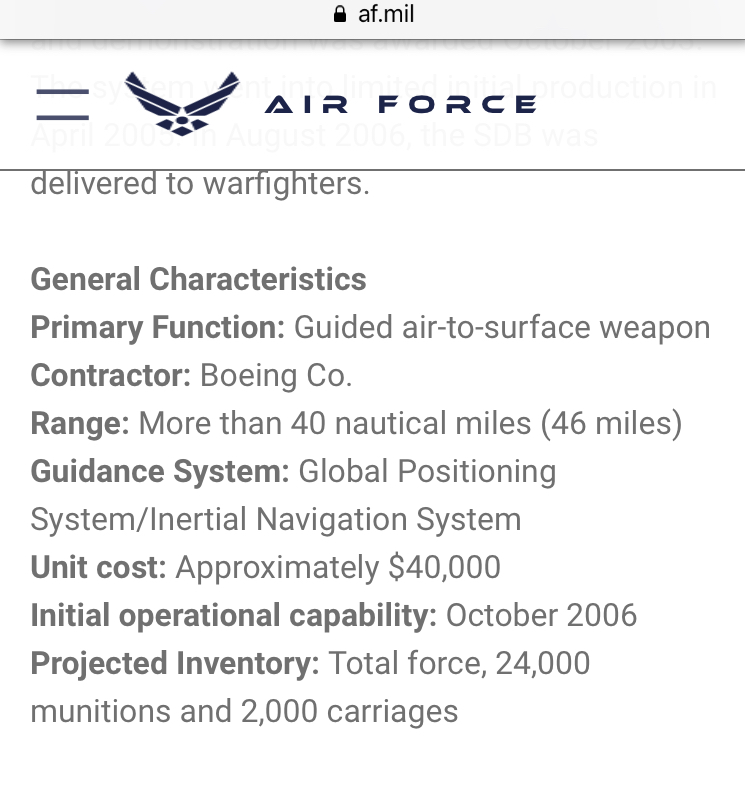Click the delivered to warfighters sentence
The height and width of the screenshot is (807, 745).
point(200,184)
